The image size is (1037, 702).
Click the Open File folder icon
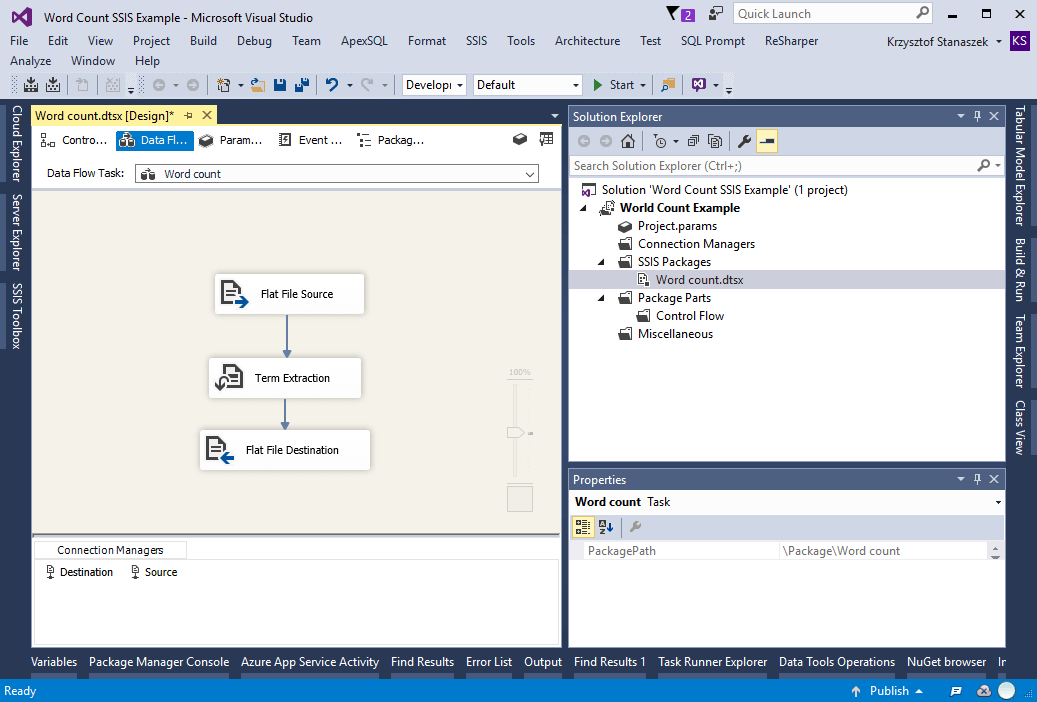tap(258, 85)
